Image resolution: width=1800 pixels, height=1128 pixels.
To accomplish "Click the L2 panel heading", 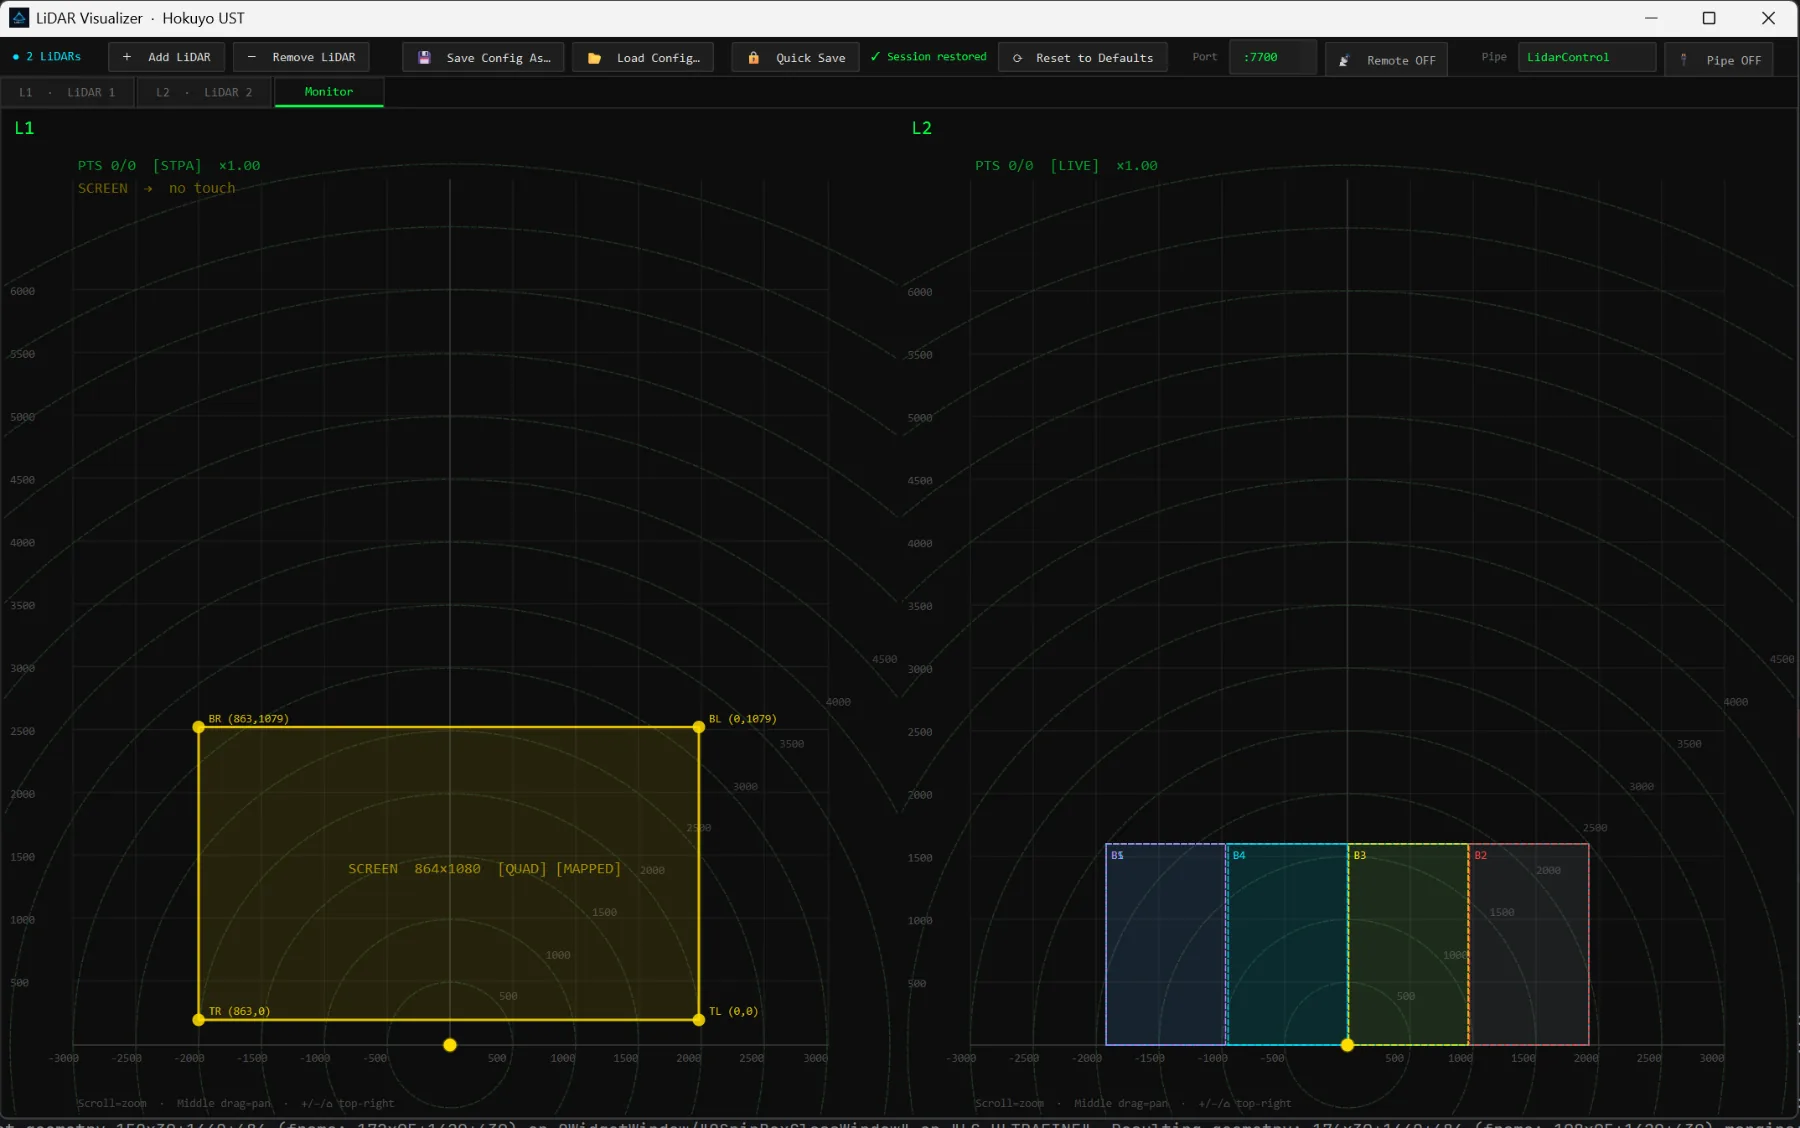I will pos(921,128).
